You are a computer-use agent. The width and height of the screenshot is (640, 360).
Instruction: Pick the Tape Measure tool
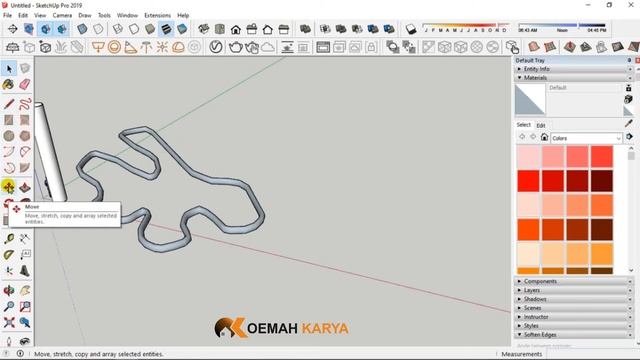point(9,239)
